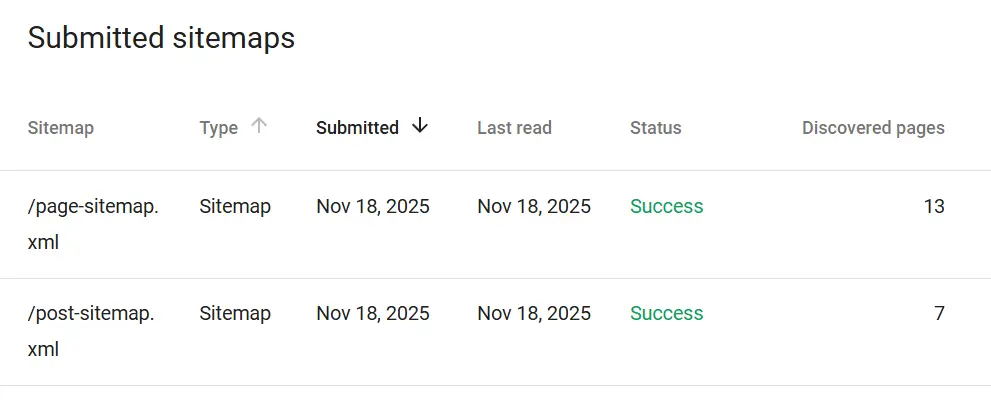Click page-sitemap Last read date
This screenshot has width=991, height=400.
click(x=533, y=207)
